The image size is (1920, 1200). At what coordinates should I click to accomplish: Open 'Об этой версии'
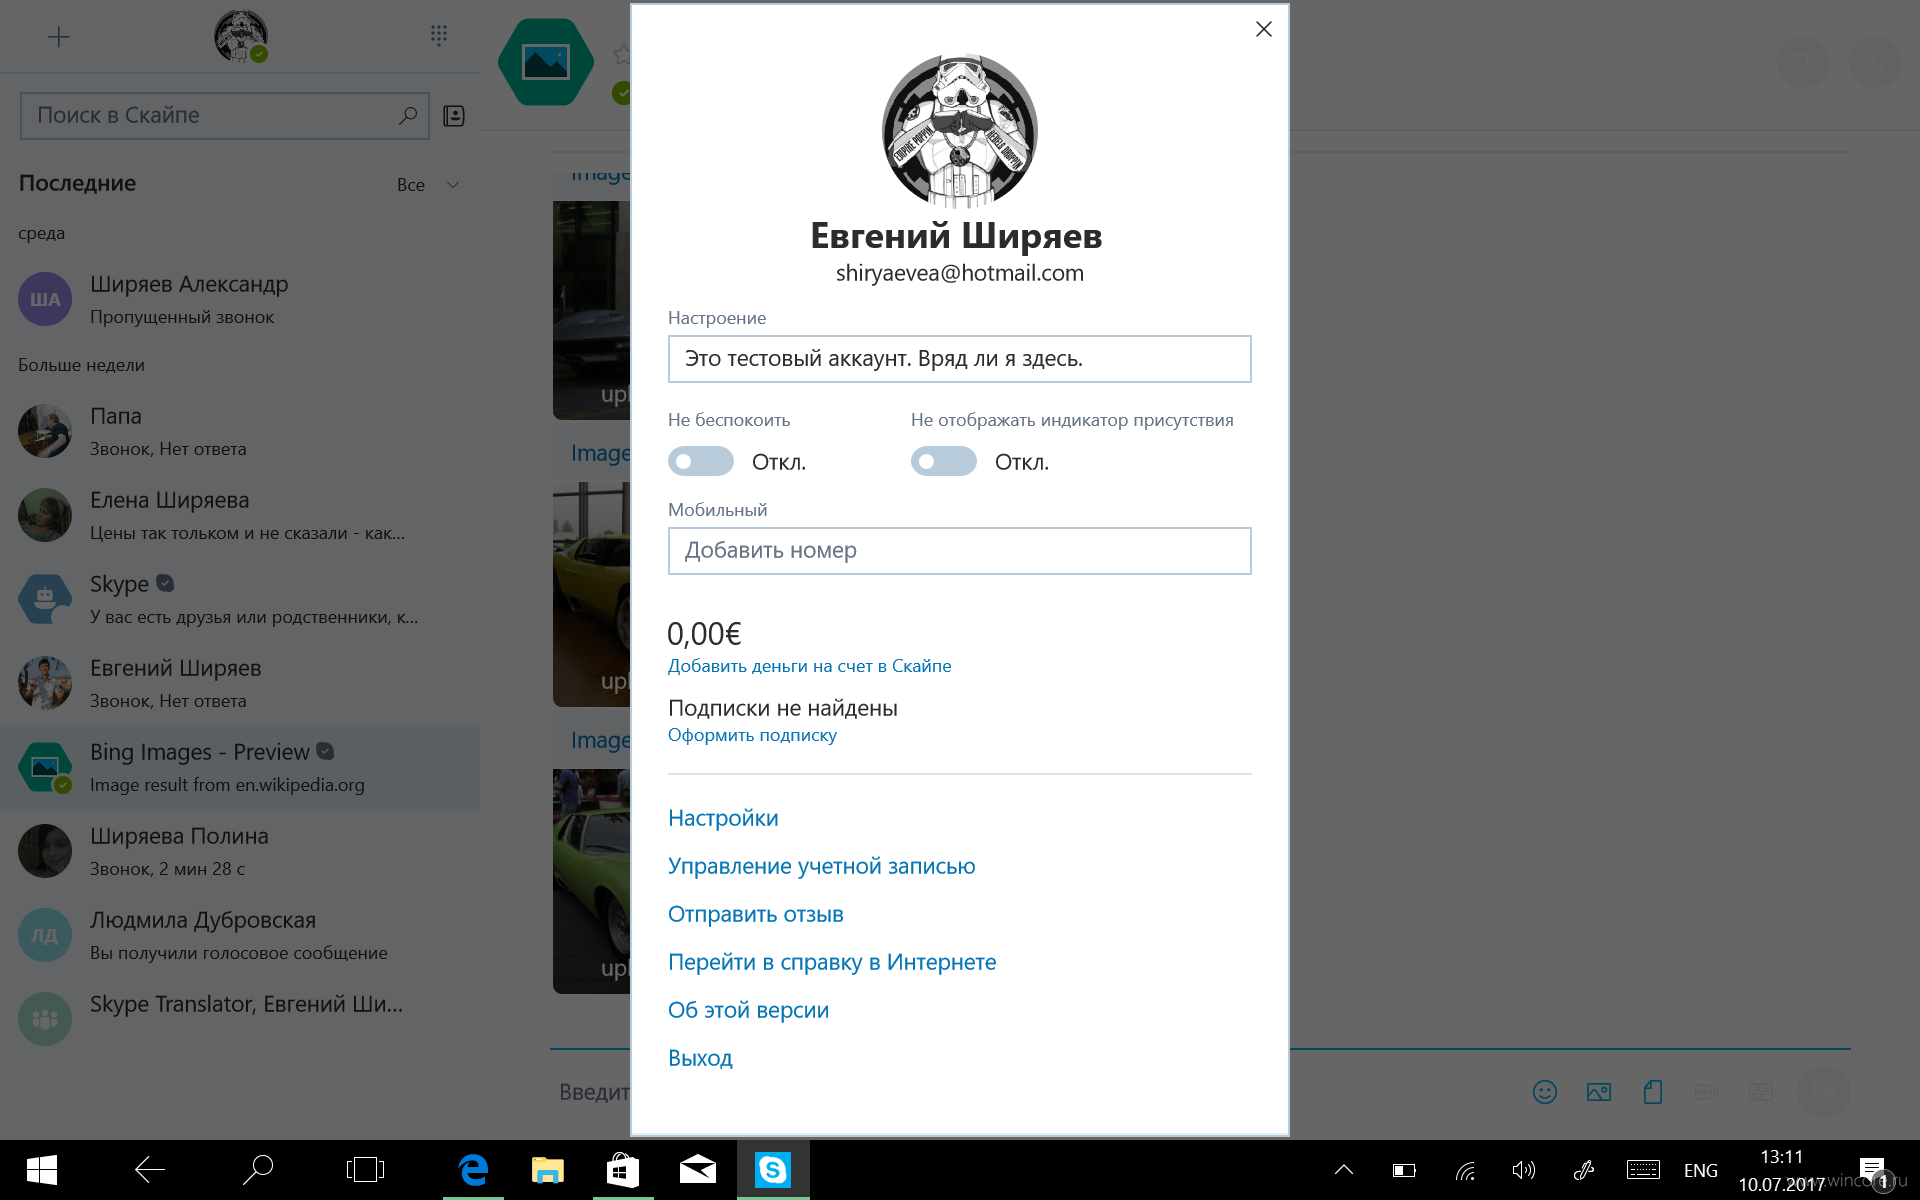(749, 1010)
